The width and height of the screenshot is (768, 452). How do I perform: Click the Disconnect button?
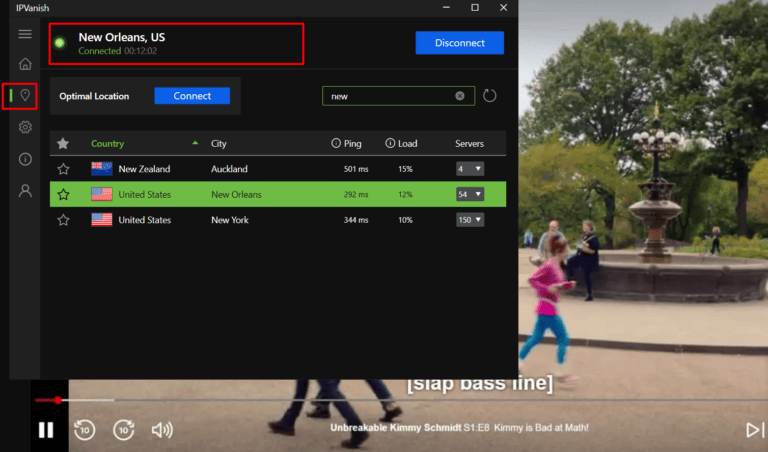point(459,43)
